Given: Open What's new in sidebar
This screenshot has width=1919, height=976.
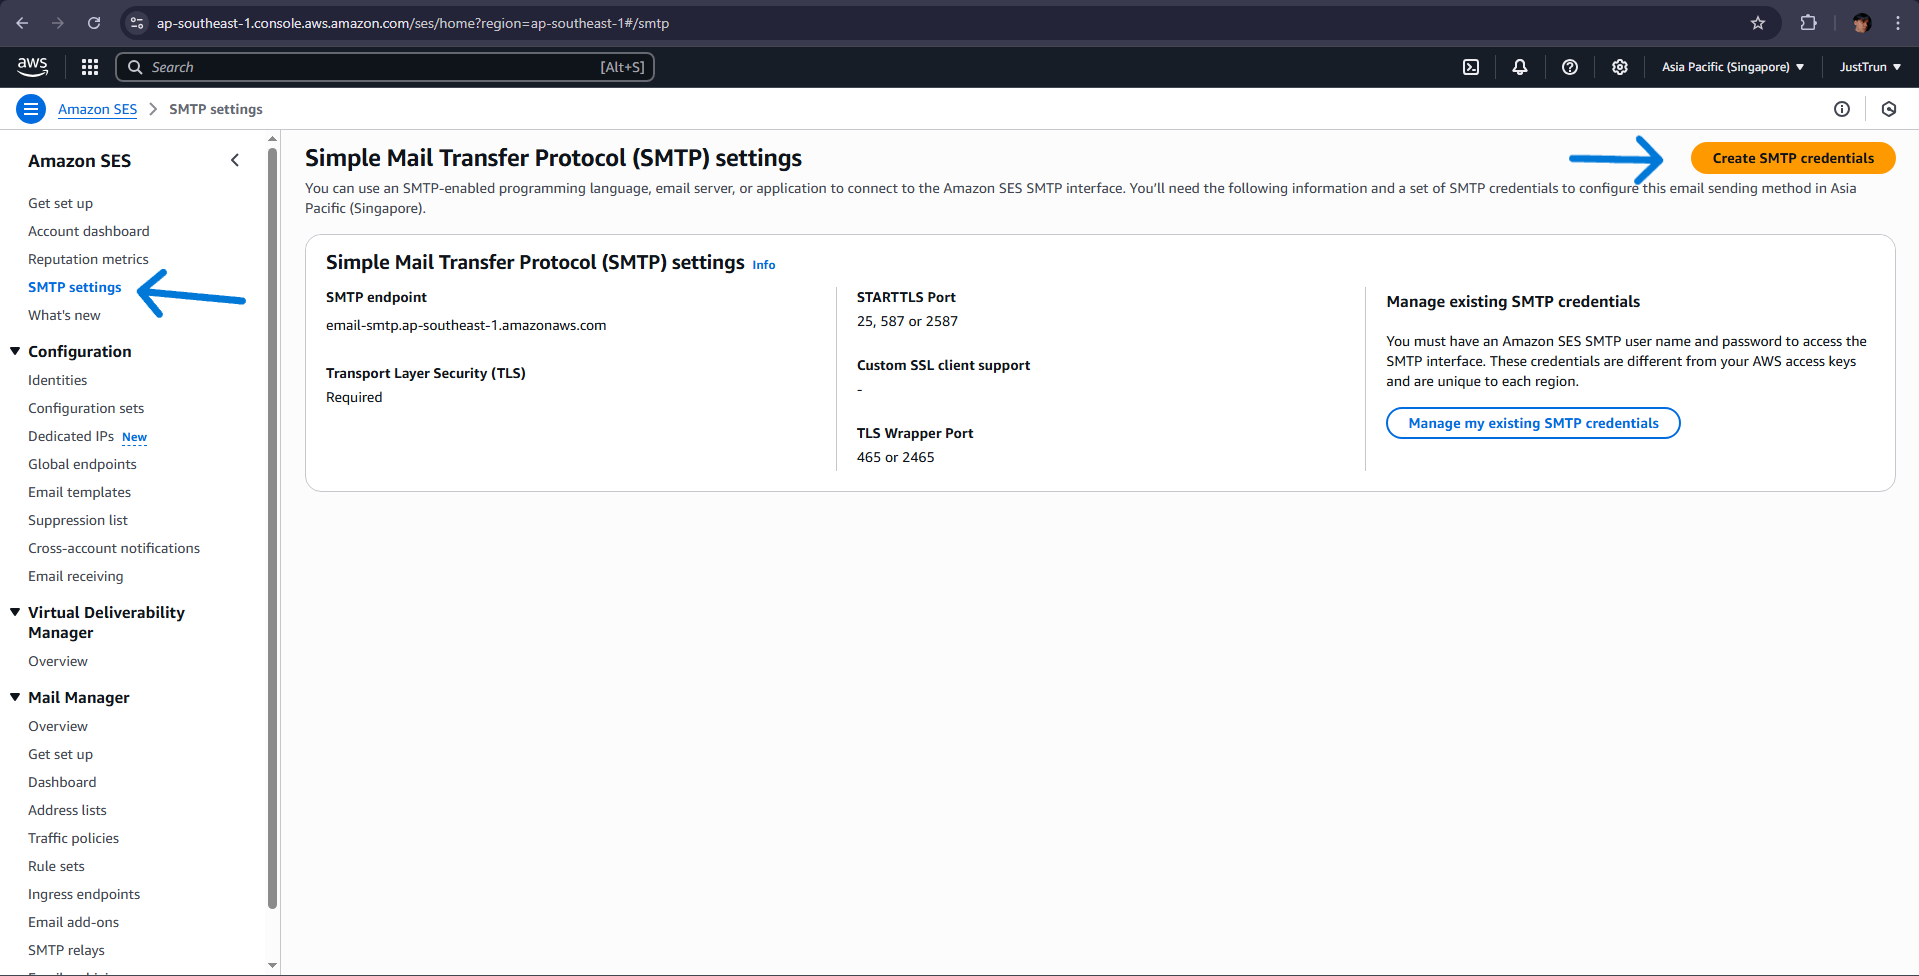Looking at the screenshot, I should pyautogui.click(x=64, y=315).
